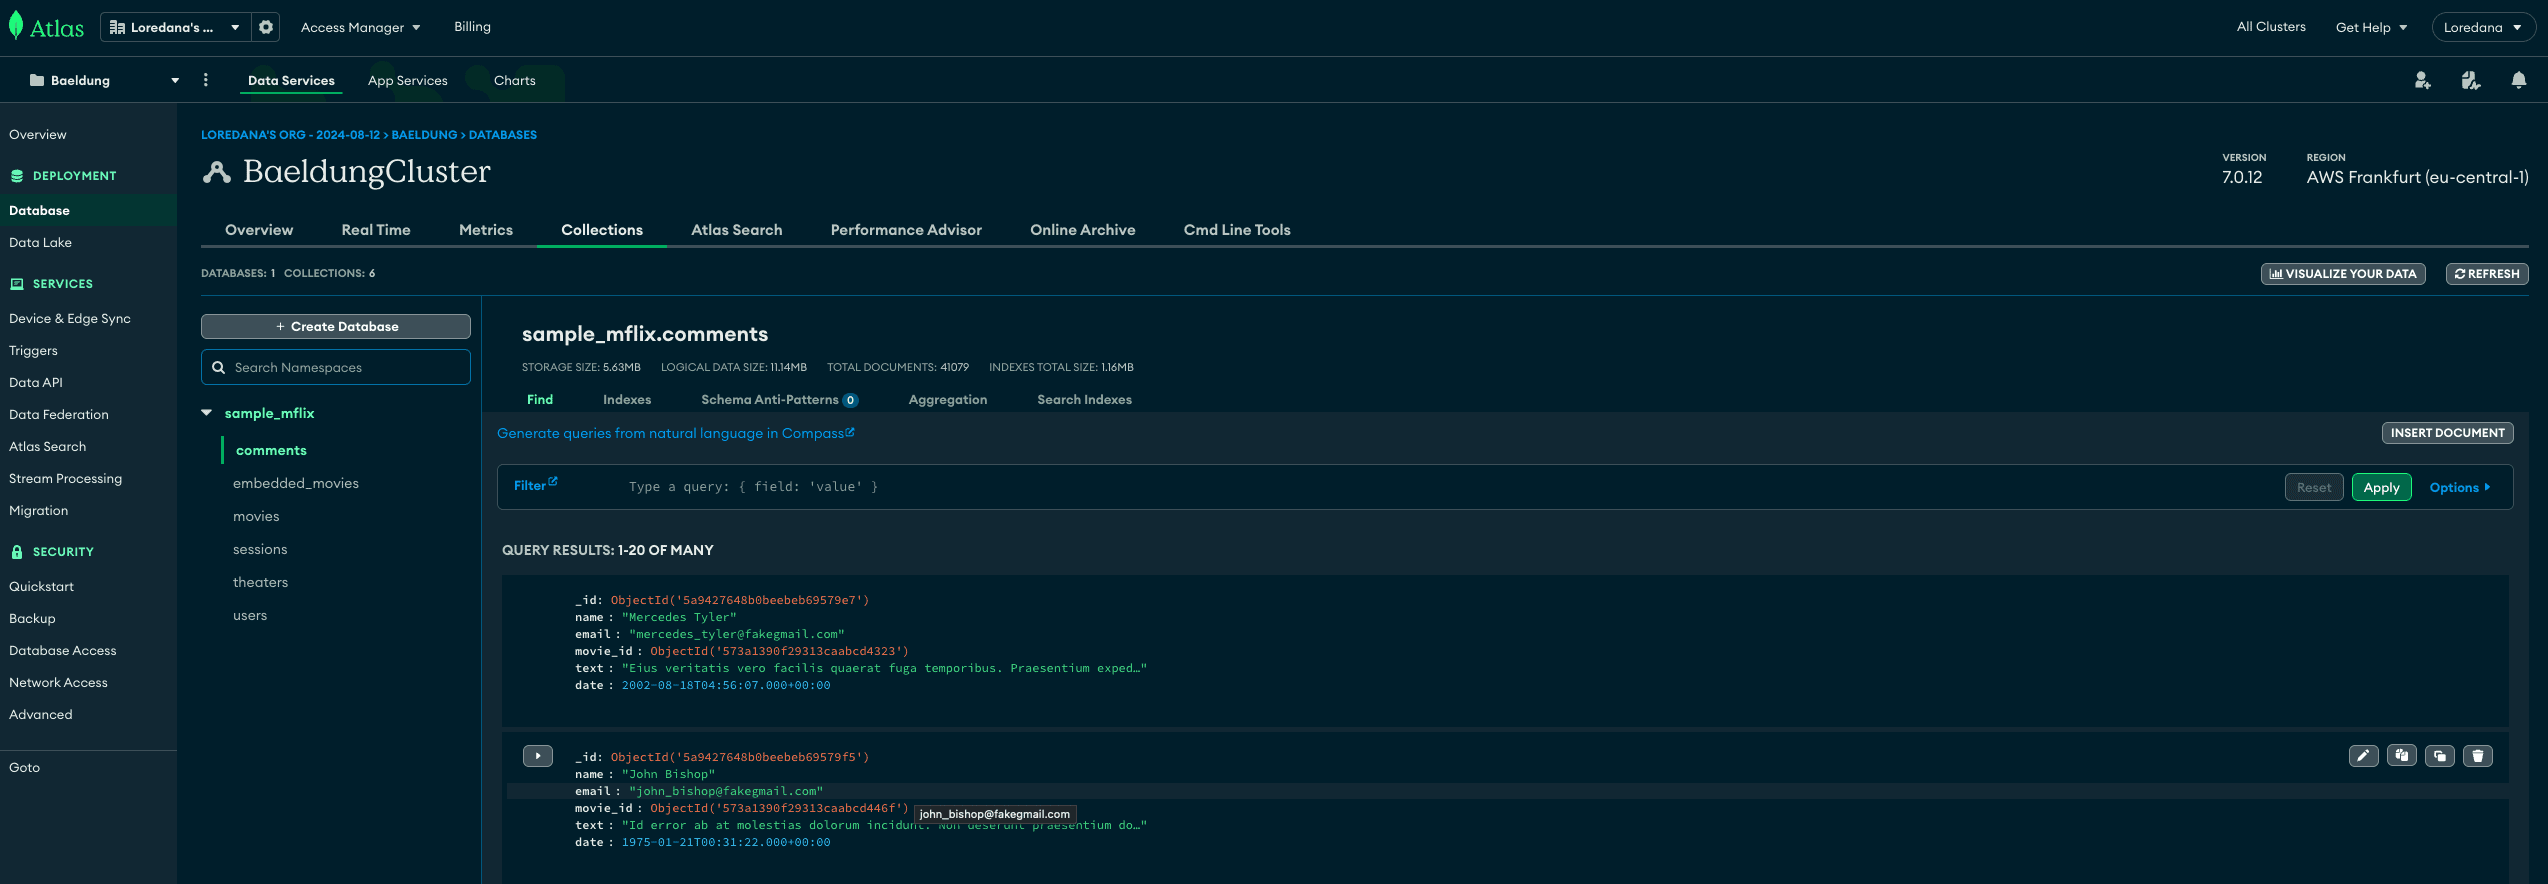Click the cluster icon beside BaeldungCluster
This screenshot has height=884, width=2548.
(217, 172)
